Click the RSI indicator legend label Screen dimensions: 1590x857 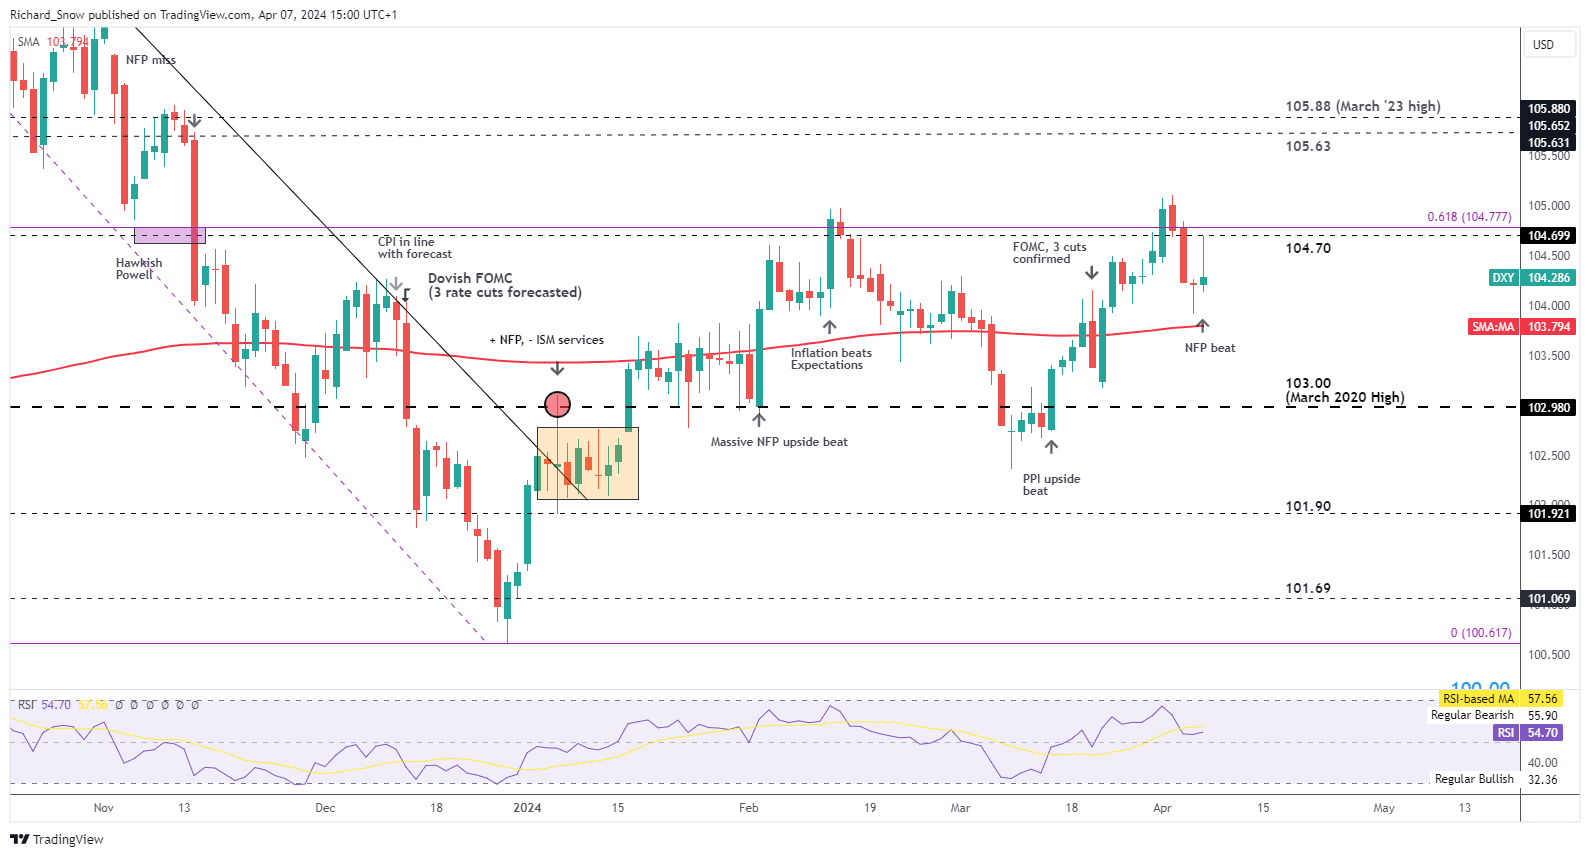pyautogui.click(x=26, y=705)
